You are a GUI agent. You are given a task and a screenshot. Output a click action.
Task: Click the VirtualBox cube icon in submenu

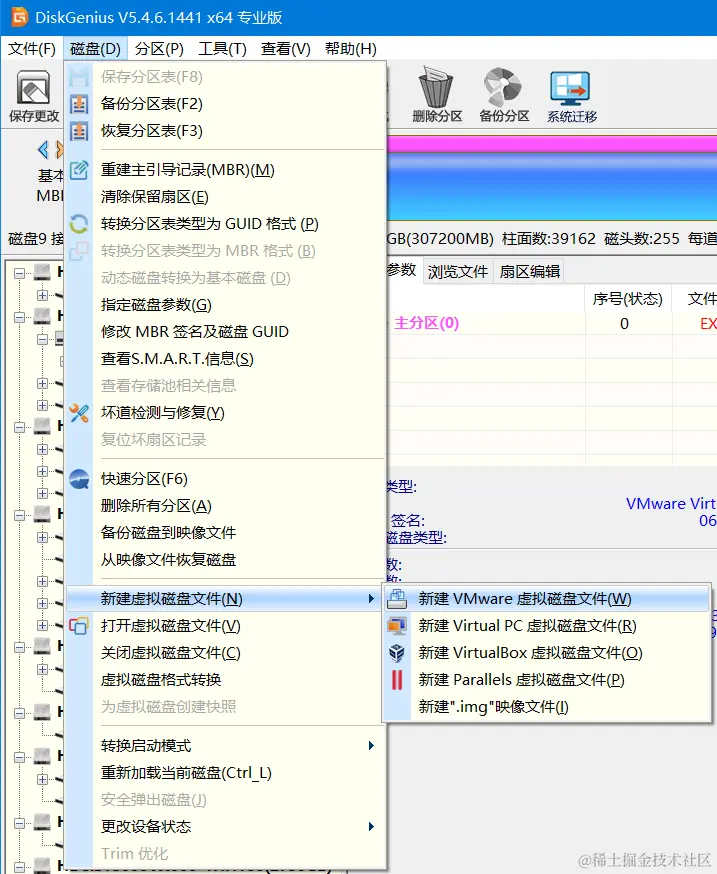396,653
